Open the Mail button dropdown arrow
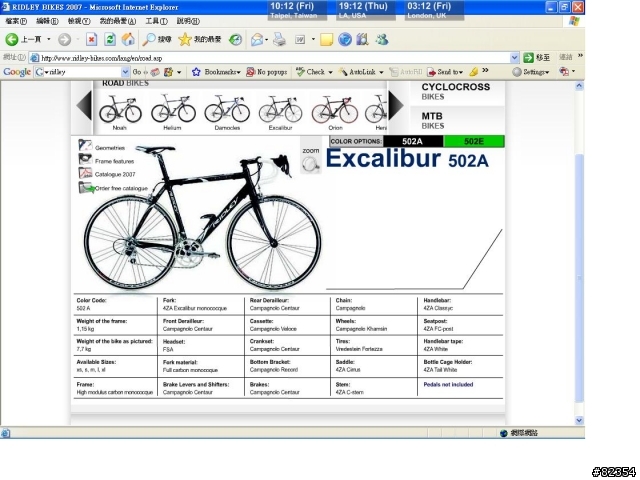Screen dimensions: 640x480 tap(267, 40)
